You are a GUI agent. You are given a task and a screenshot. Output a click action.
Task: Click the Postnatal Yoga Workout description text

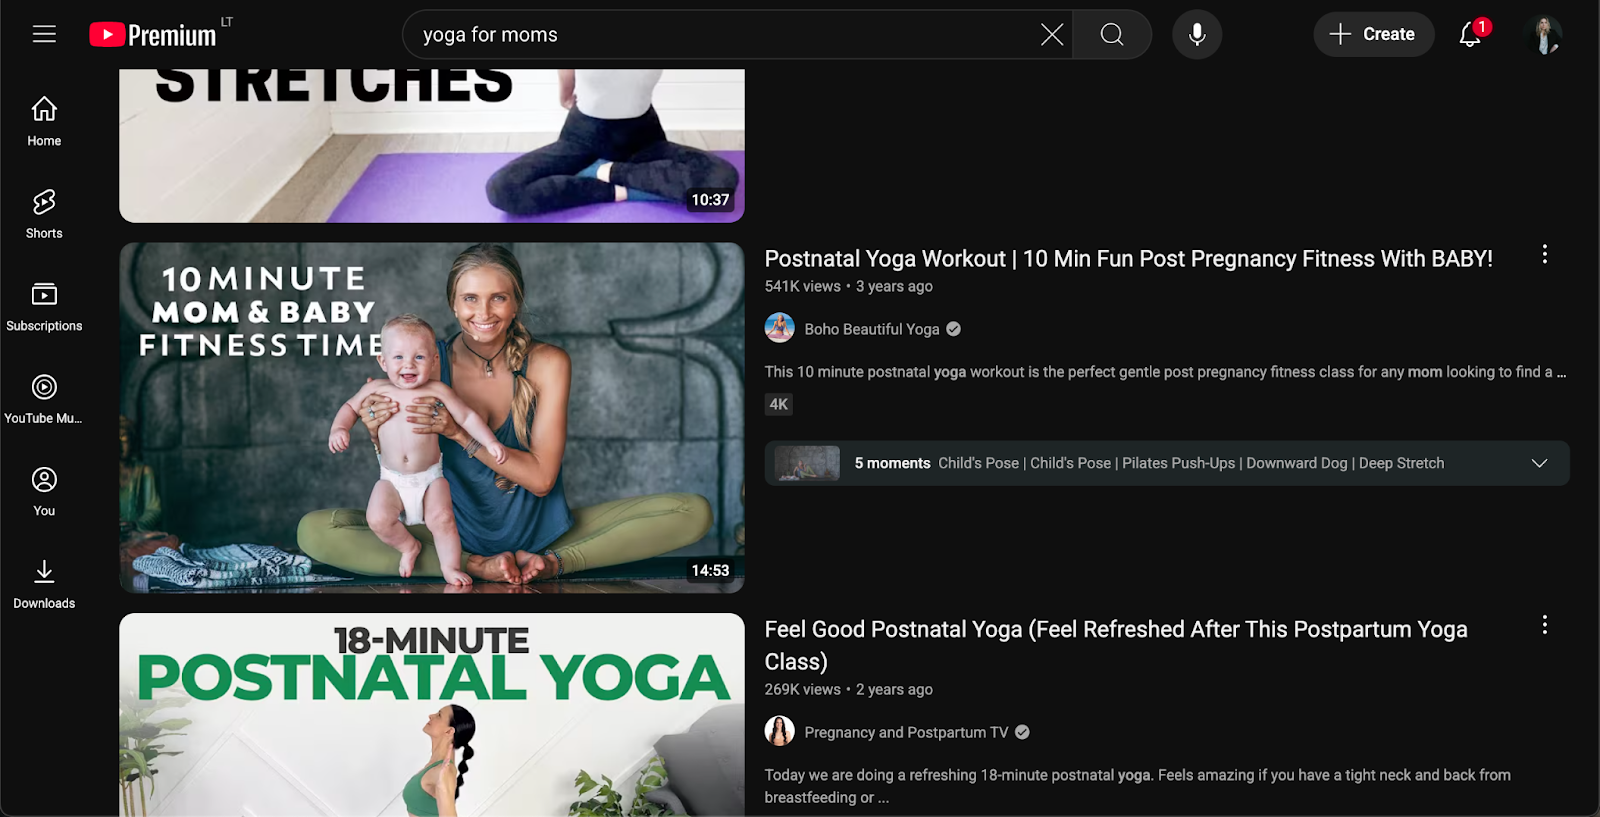tap(1165, 372)
